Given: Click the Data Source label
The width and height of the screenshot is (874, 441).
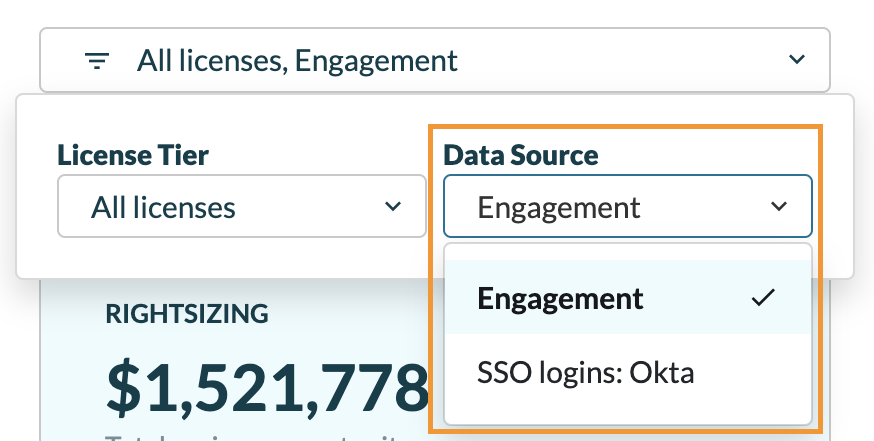Looking at the screenshot, I should (x=521, y=155).
